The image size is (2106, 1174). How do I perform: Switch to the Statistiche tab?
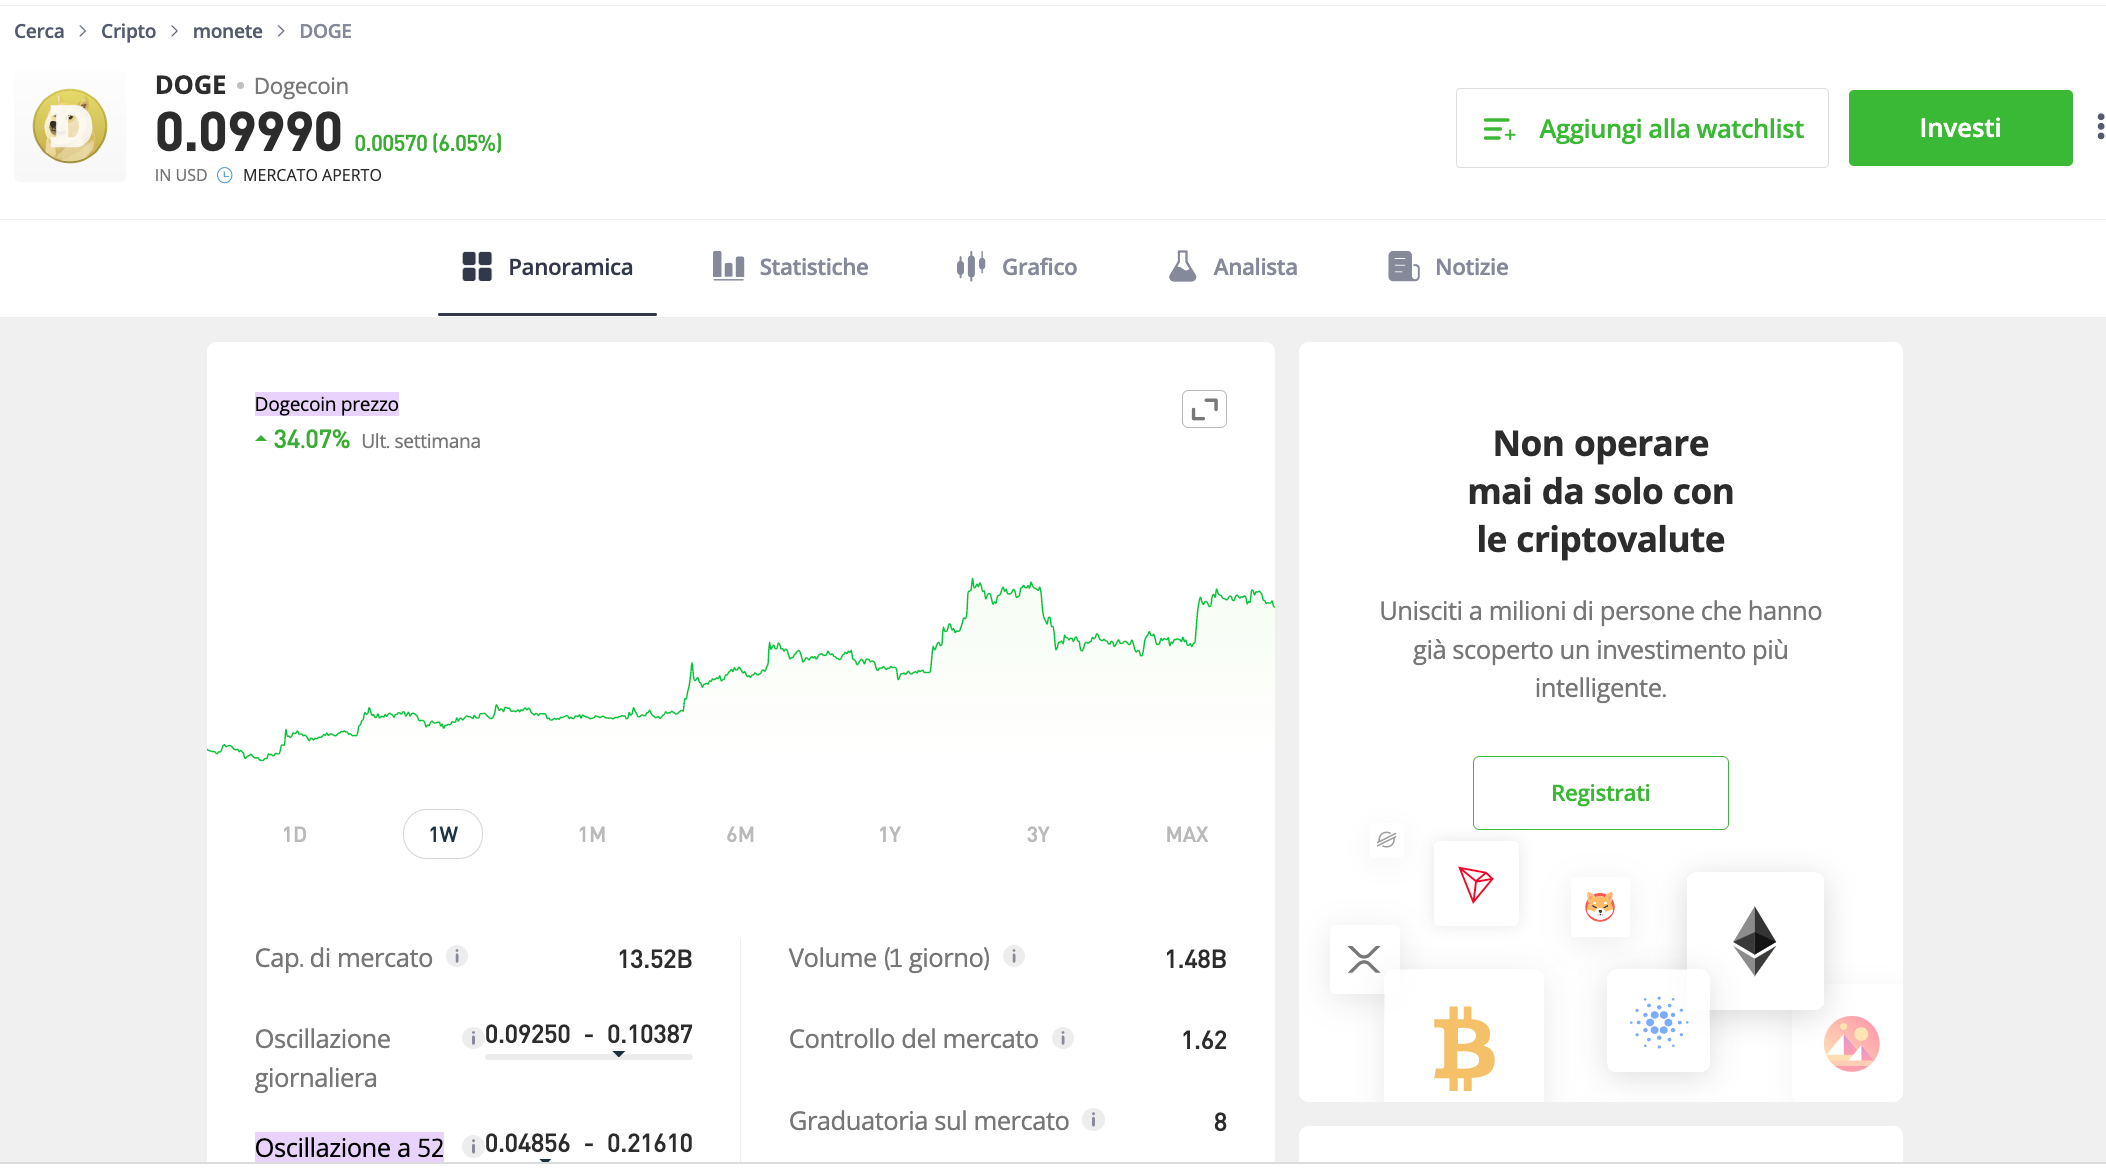click(x=790, y=267)
